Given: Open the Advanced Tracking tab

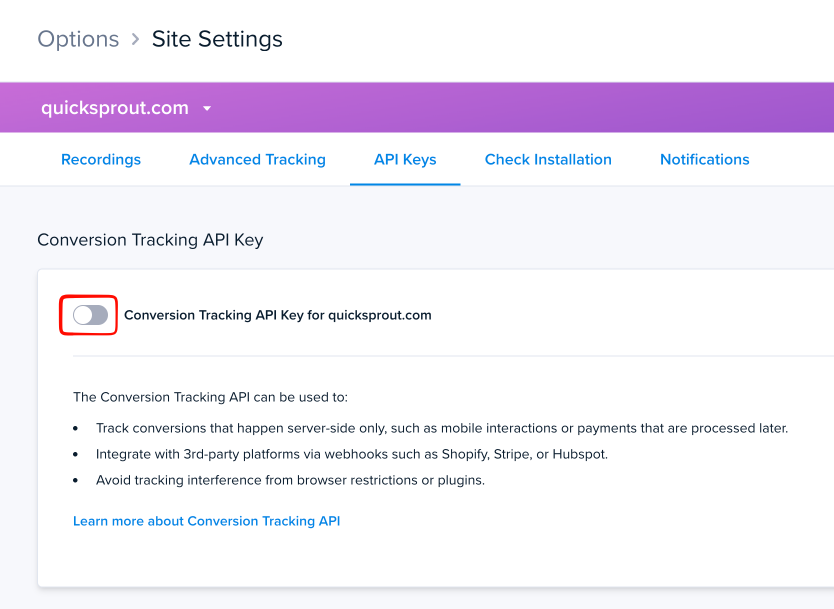Looking at the screenshot, I should pyautogui.click(x=257, y=159).
